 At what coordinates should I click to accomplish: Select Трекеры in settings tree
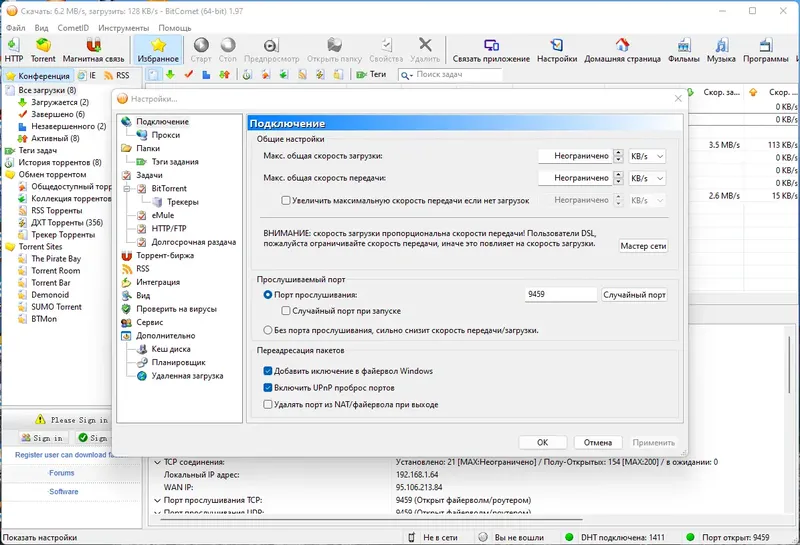click(176, 202)
